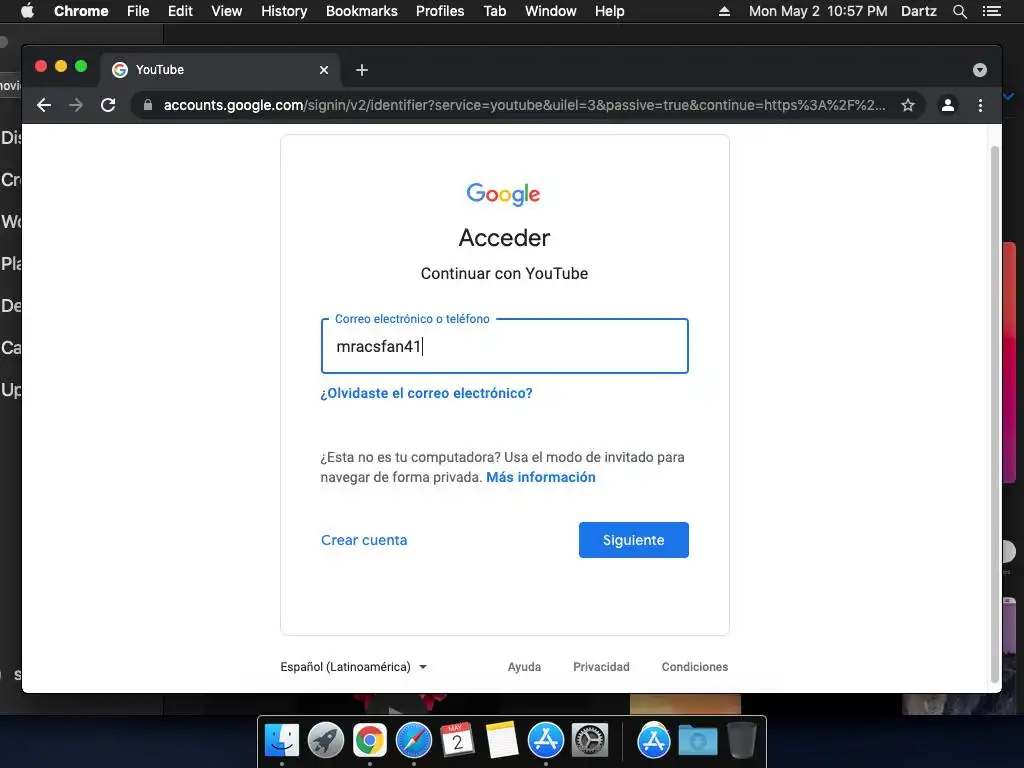Open the Bookmarks menu
1024x768 pixels.
pyautogui.click(x=362, y=11)
